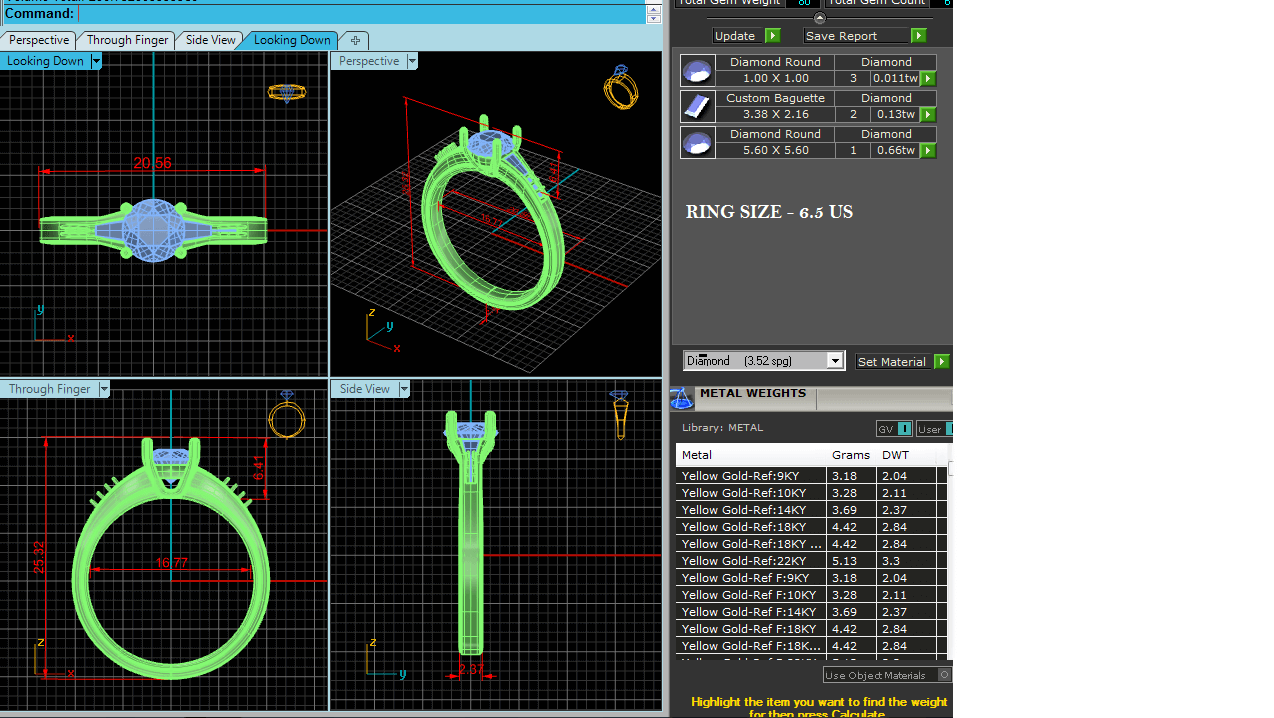Open the Through Finger viewport title dropdown

tap(104, 389)
